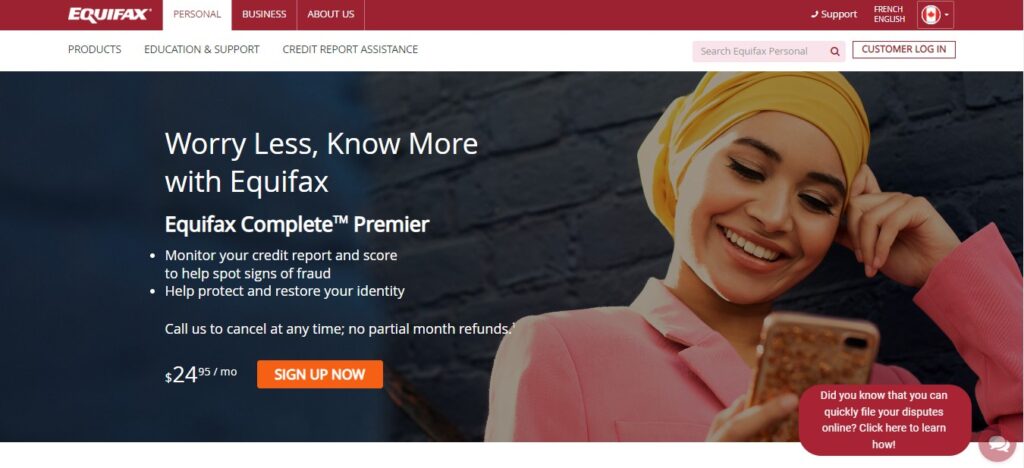
Task: Click the Sign Up Now button
Action: [x=320, y=375]
